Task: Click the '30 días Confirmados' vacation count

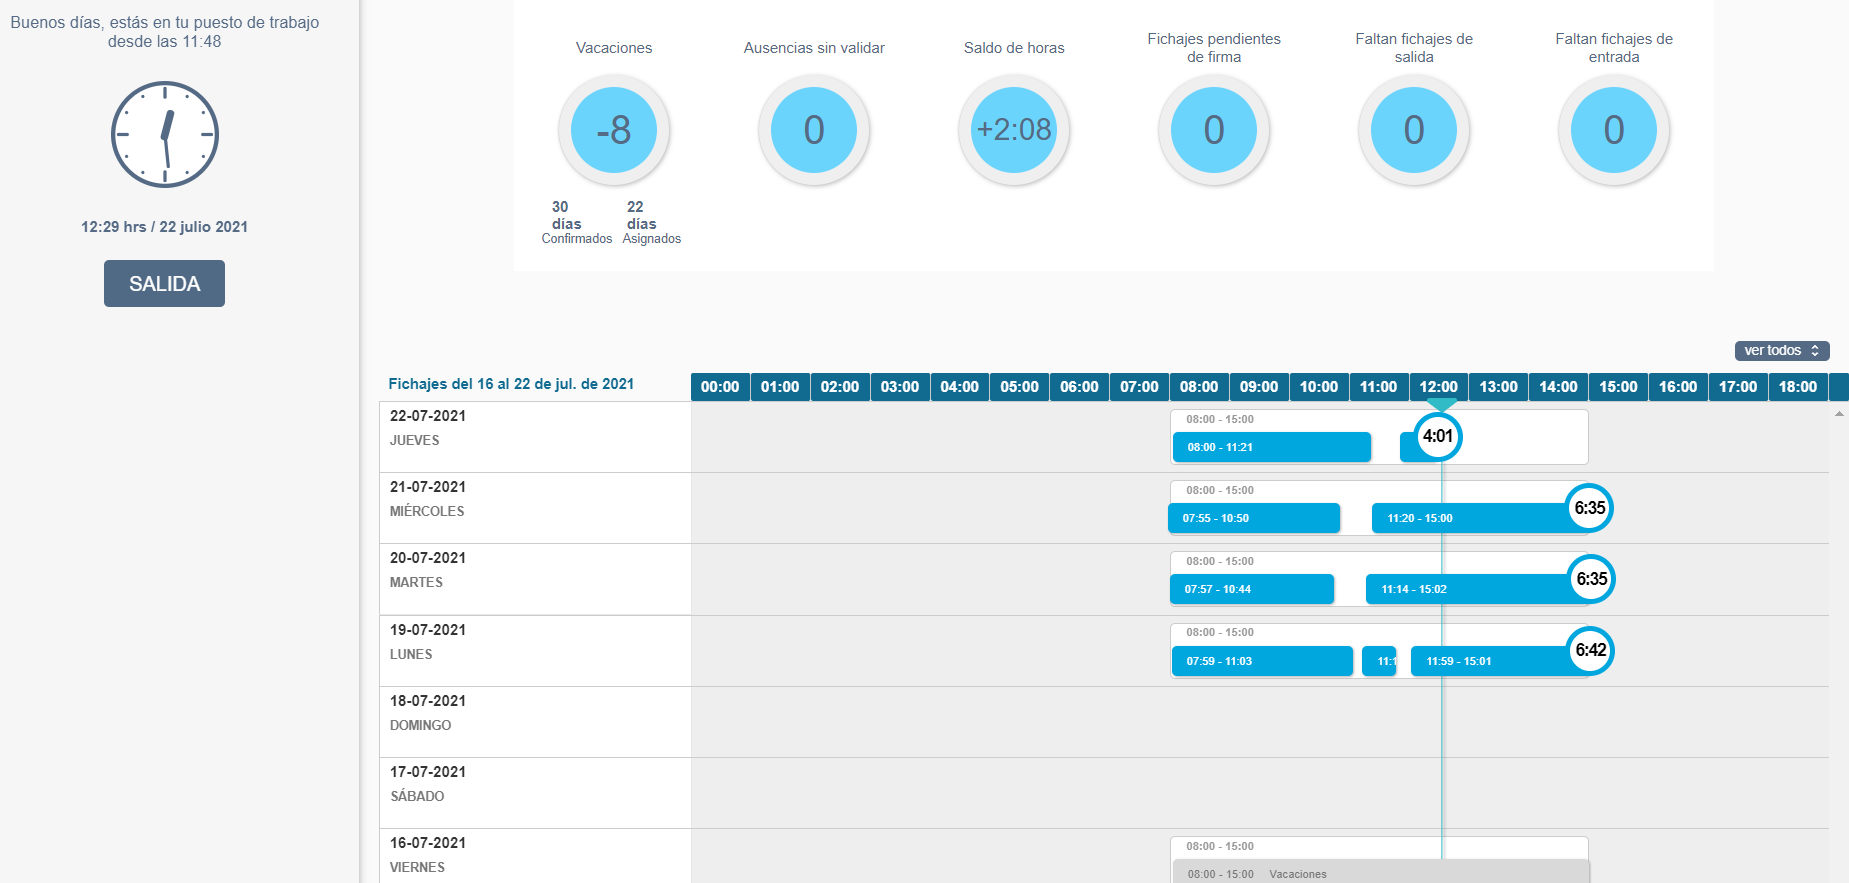Action: 576,222
